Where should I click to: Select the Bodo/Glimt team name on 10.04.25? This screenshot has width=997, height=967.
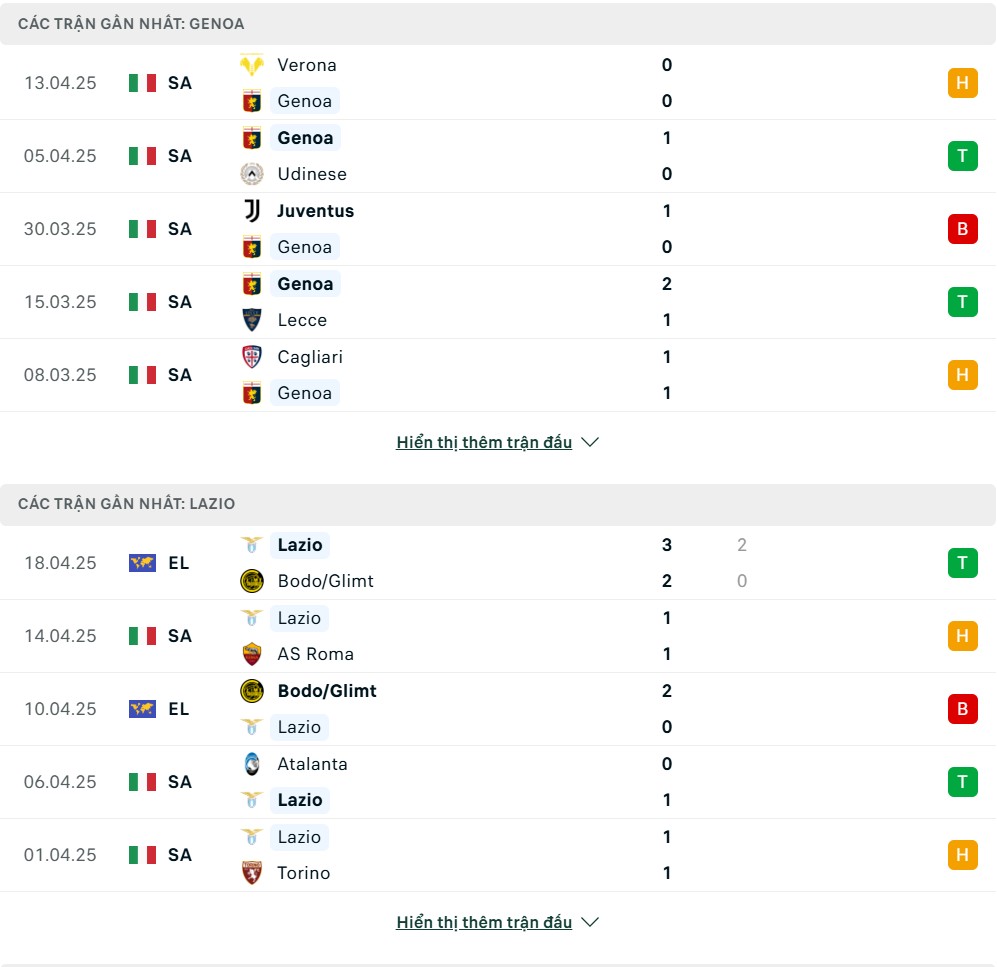327,690
